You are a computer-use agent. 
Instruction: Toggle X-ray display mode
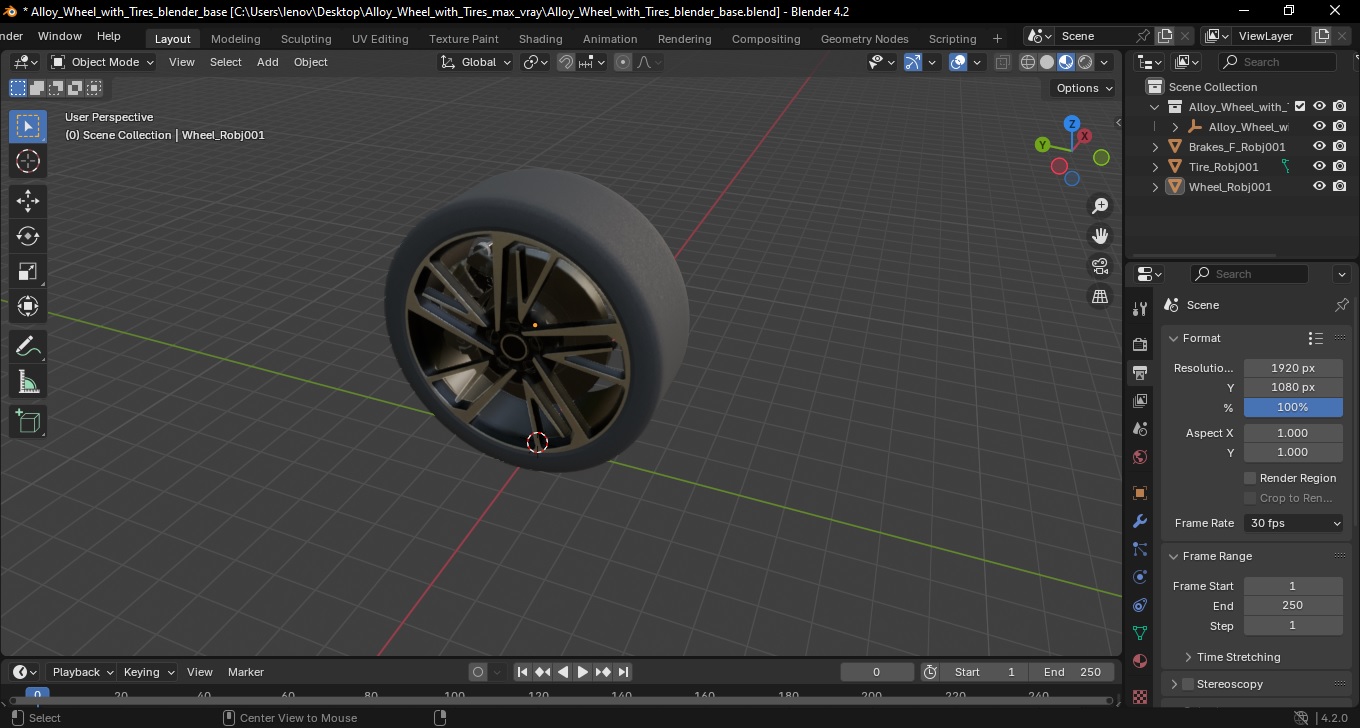tap(1003, 62)
